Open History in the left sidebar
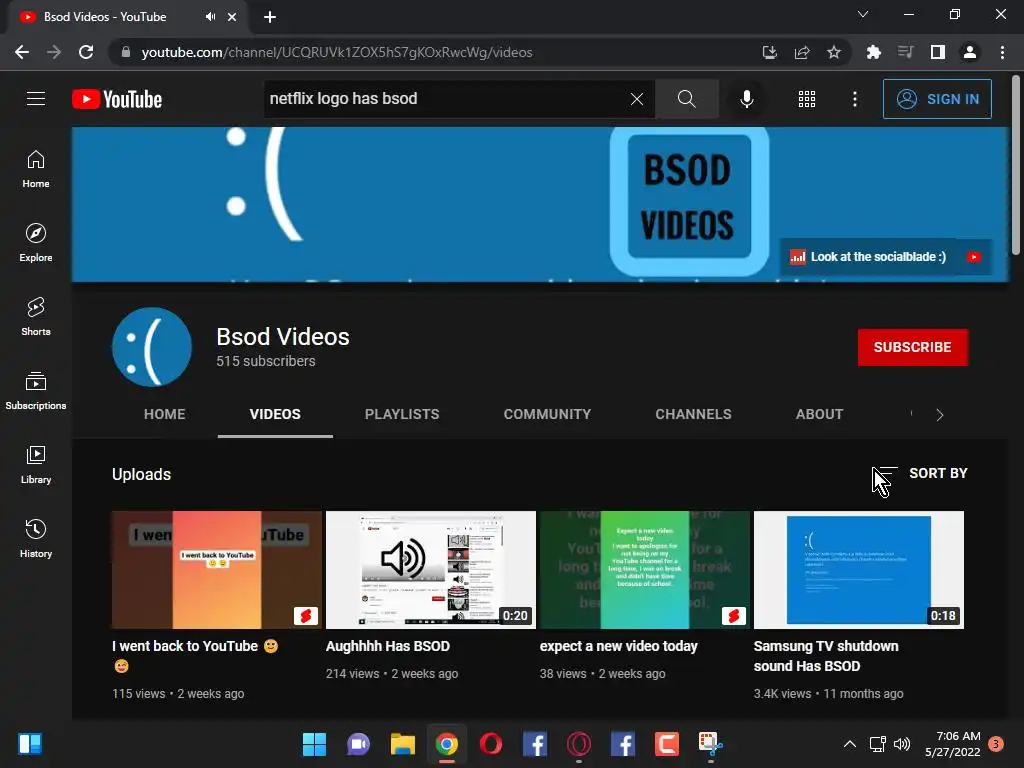The height and width of the screenshot is (768, 1024). (x=36, y=539)
